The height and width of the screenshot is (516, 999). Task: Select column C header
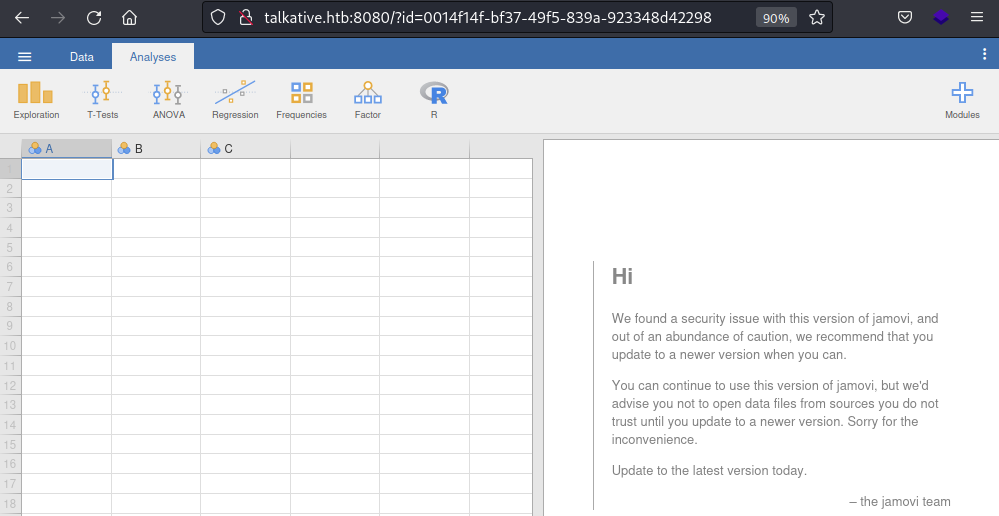(x=245, y=149)
